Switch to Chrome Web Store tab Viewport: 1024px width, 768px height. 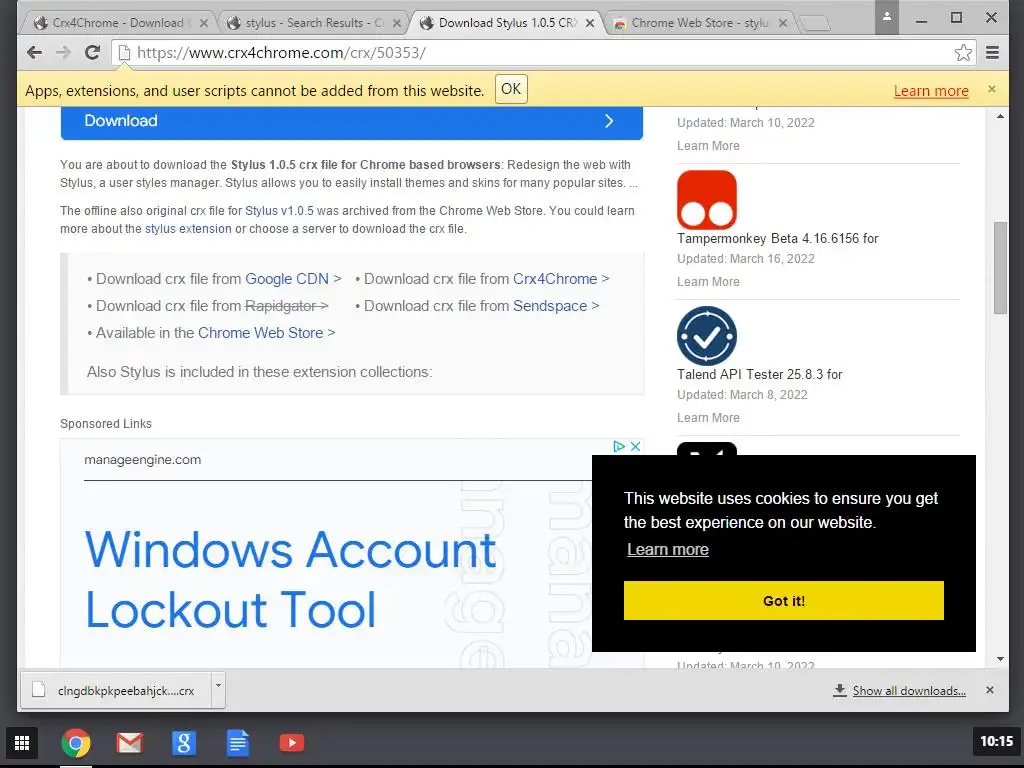[x=699, y=23]
